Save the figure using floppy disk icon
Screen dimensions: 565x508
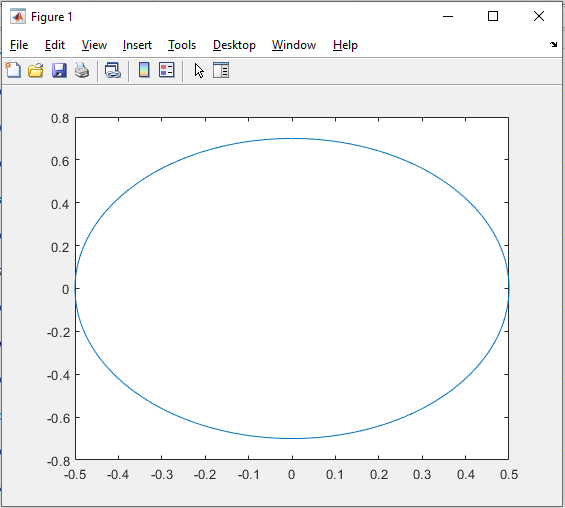click(59, 70)
